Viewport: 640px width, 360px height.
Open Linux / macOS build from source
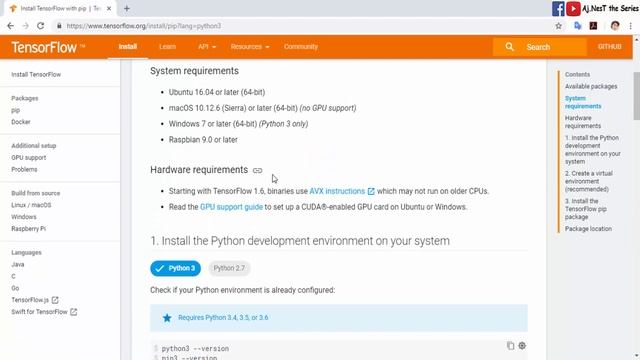31,205
